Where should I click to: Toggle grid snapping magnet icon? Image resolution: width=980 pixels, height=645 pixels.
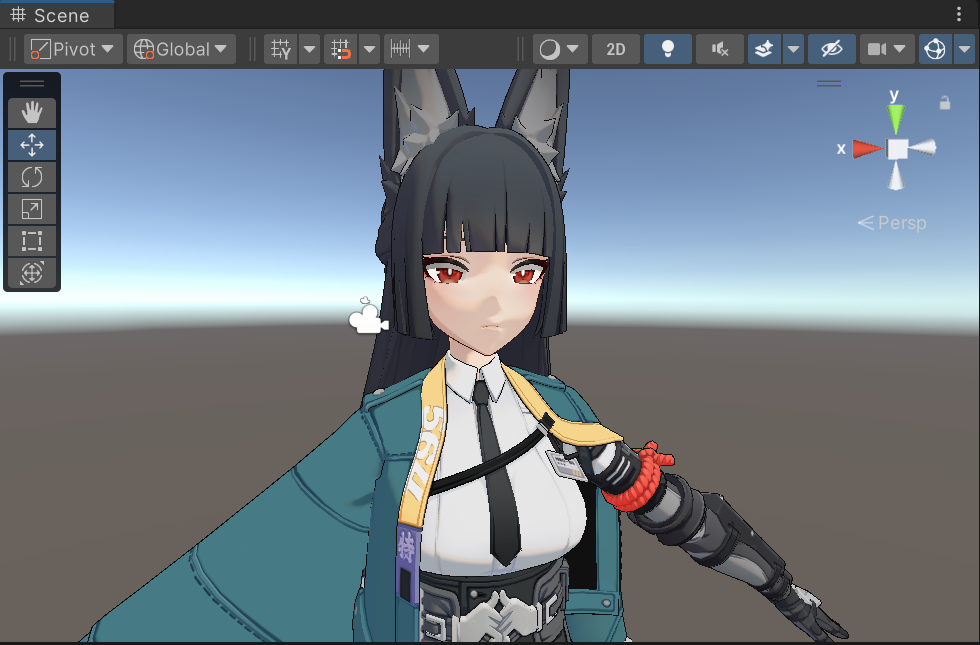[341, 49]
